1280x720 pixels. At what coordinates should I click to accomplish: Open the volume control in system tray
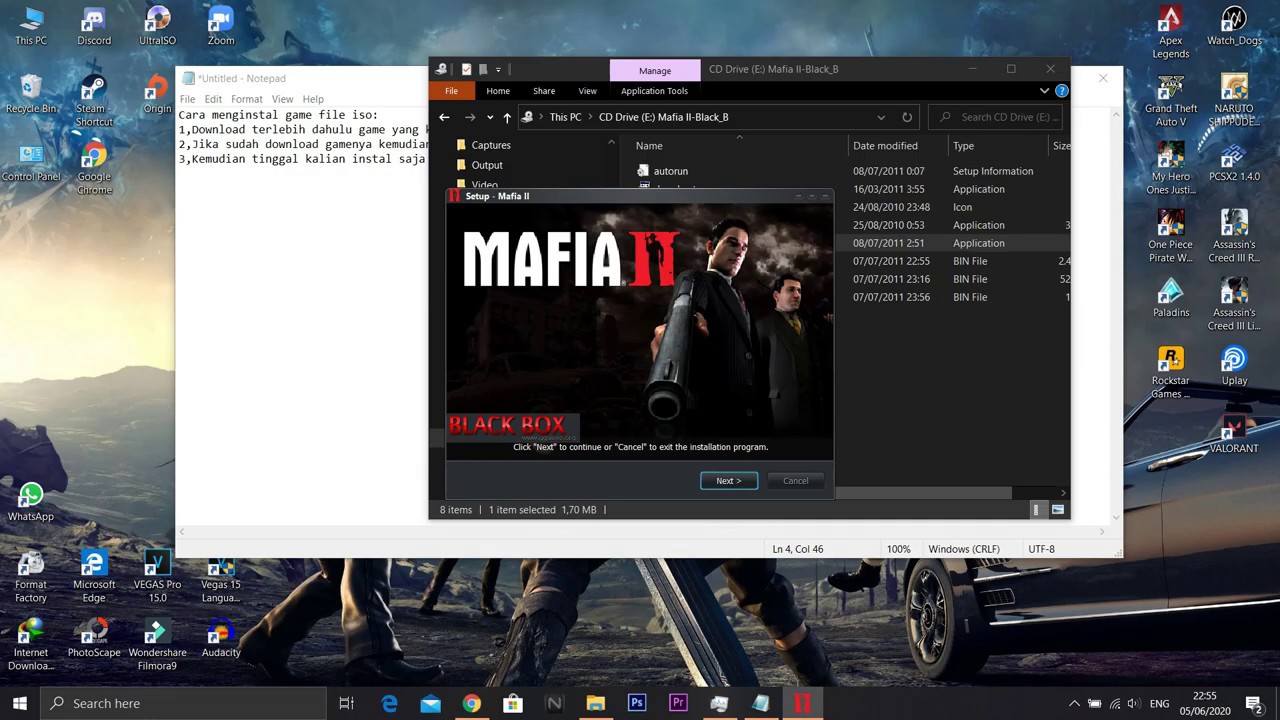click(1136, 704)
